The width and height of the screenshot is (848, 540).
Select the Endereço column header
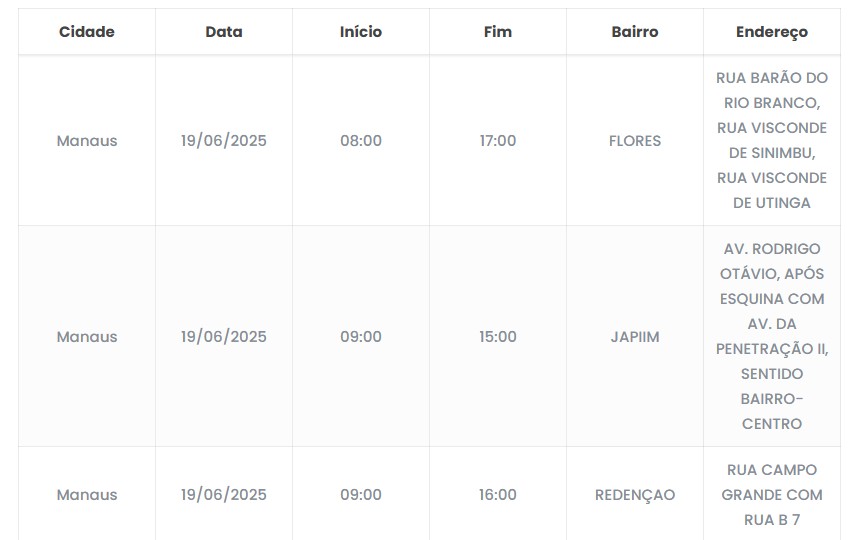click(x=772, y=32)
